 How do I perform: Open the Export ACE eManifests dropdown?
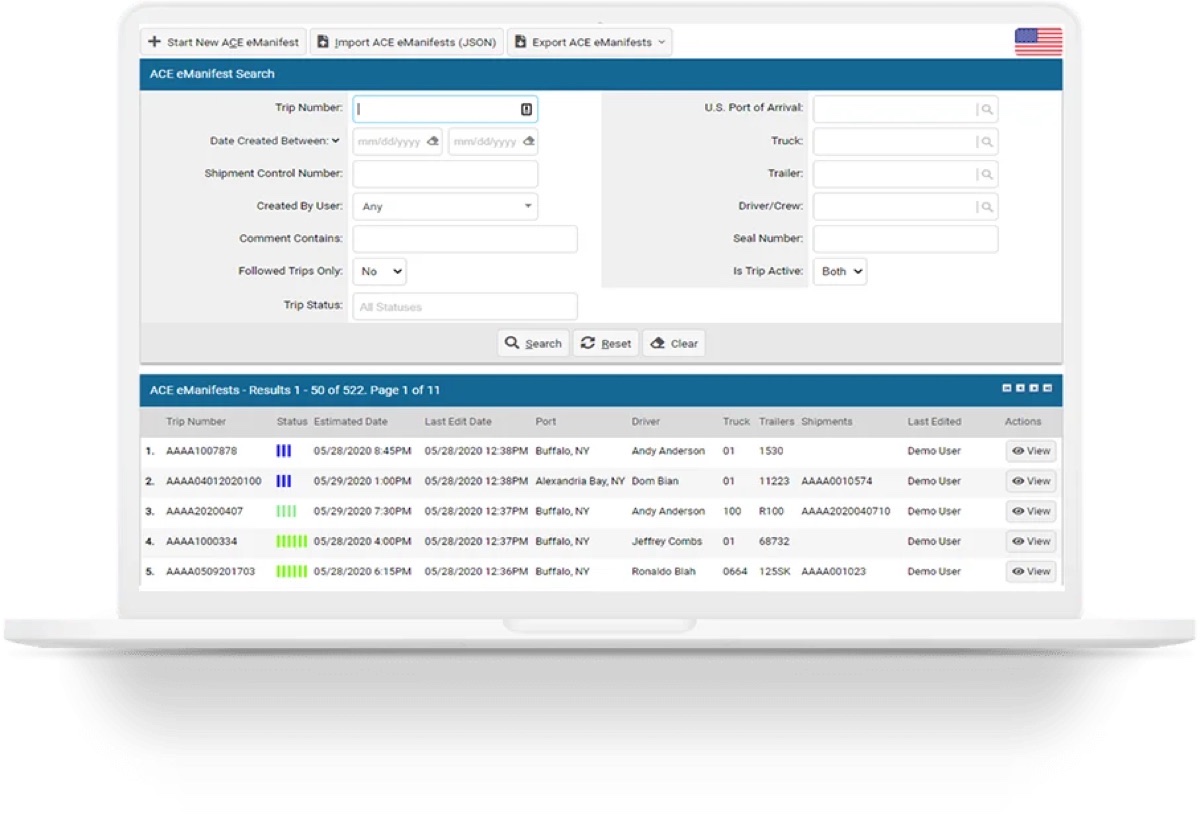click(589, 42)
